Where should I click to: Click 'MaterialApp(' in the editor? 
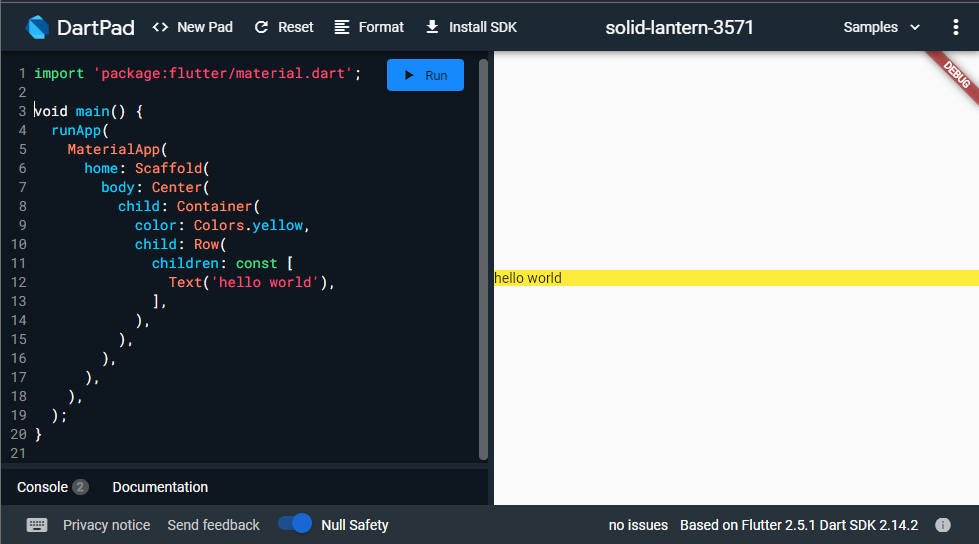pos(117,149)
